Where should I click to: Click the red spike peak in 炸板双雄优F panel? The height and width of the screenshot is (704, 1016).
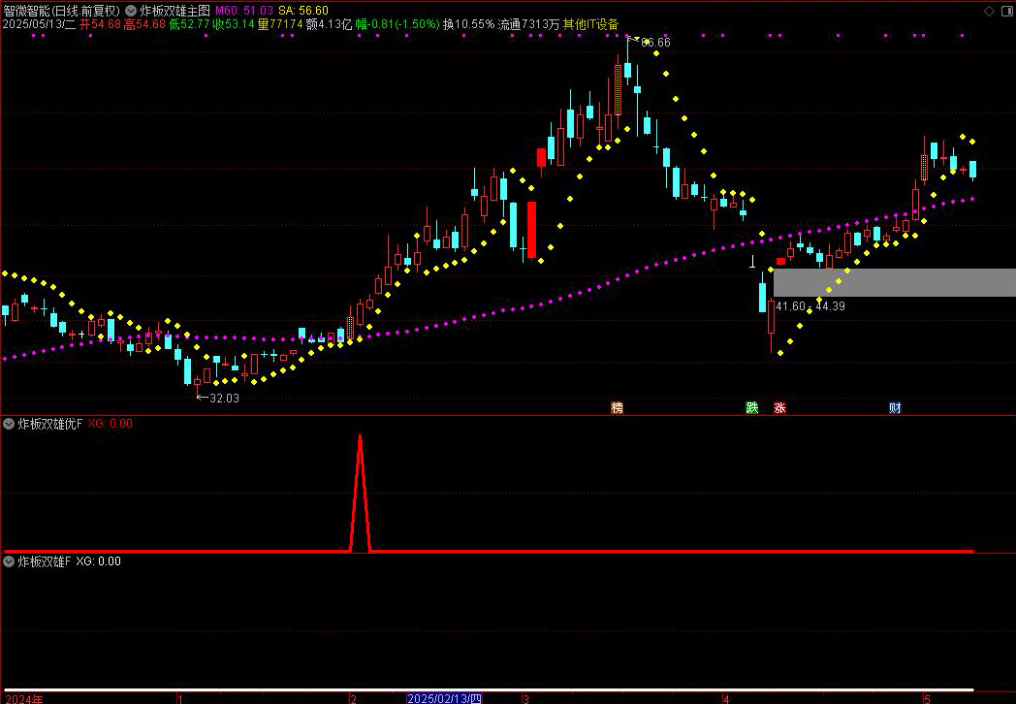pos(360,437)
